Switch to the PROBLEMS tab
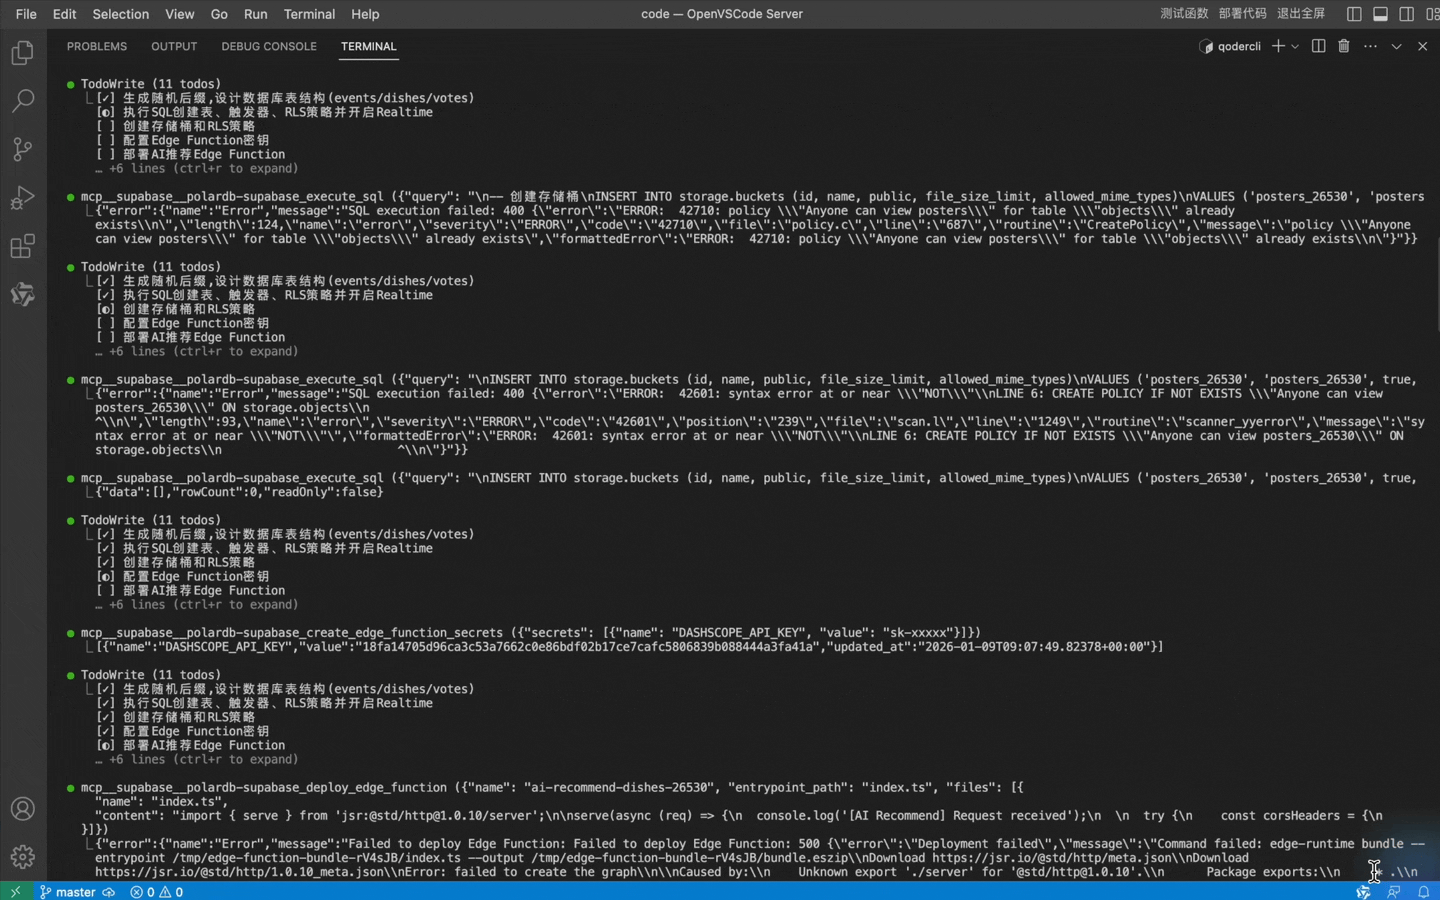 point(96,46)
